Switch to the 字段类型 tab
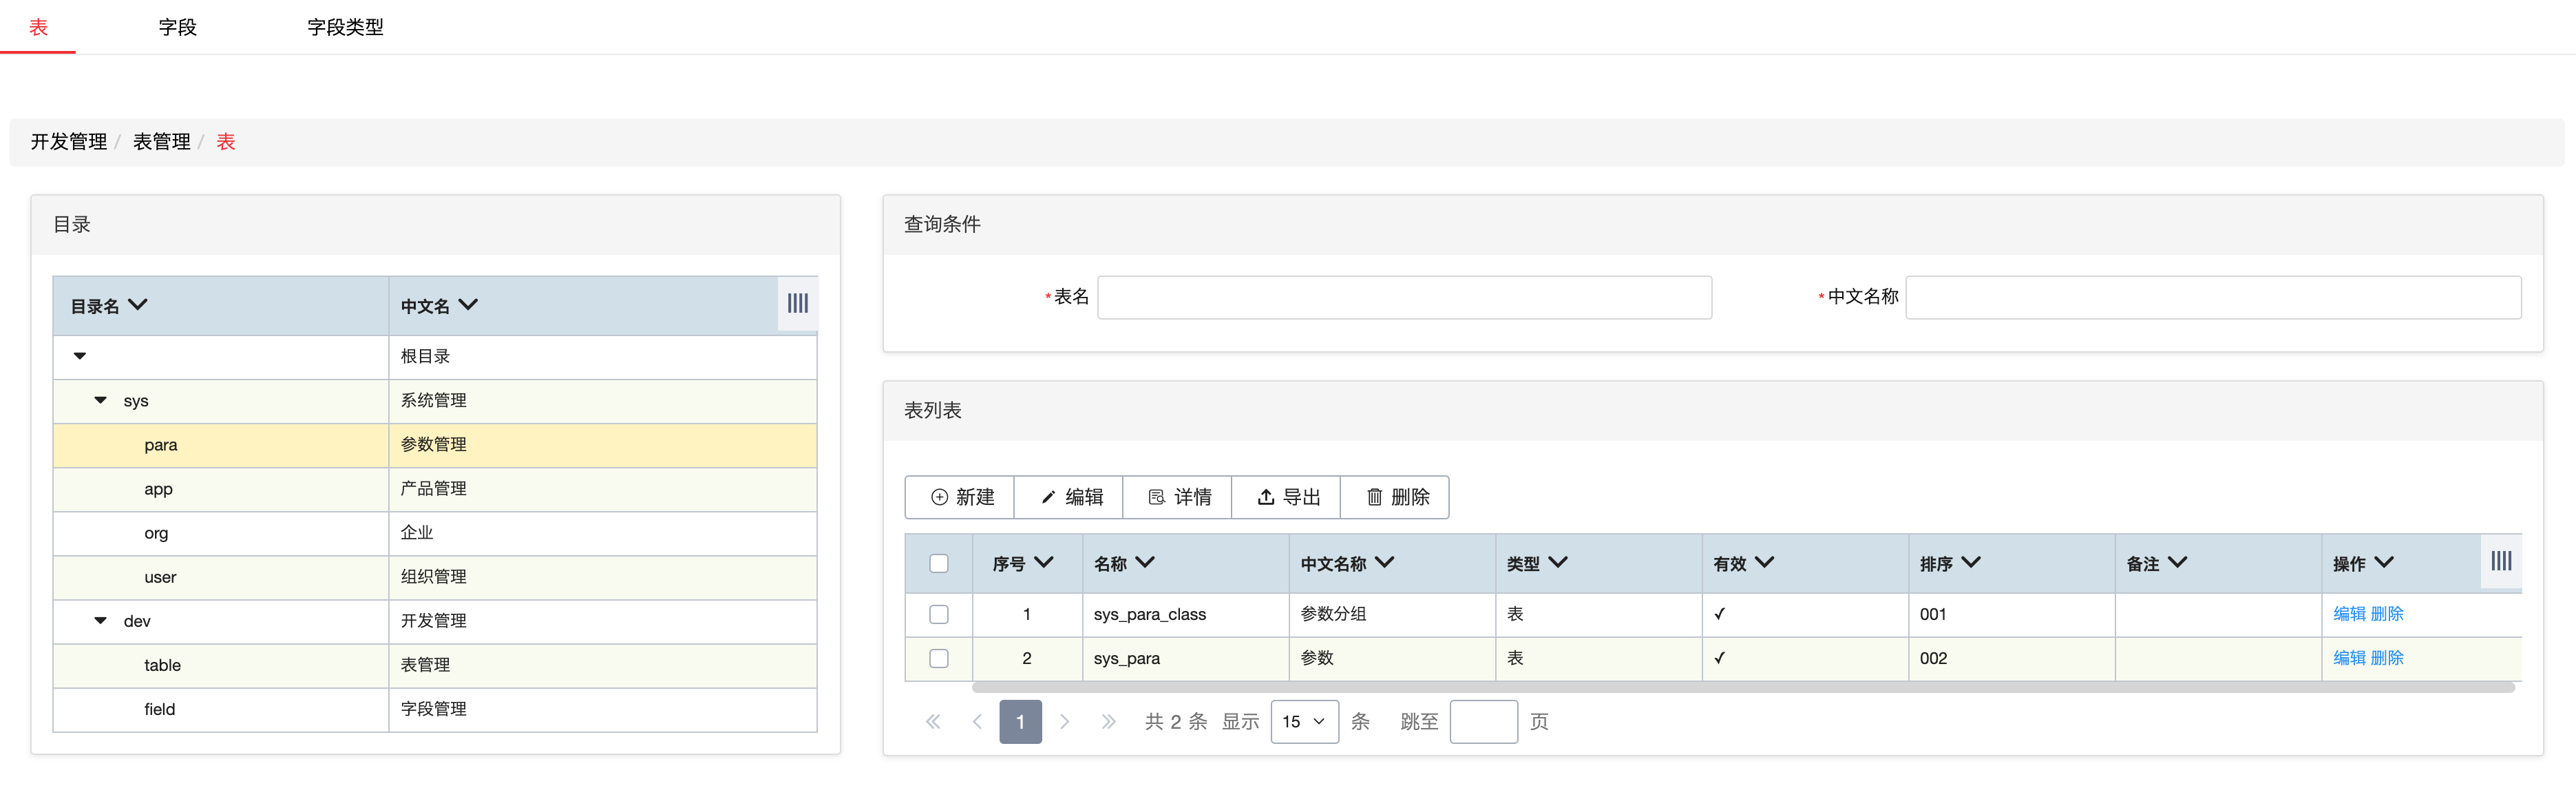 point(345,27)
